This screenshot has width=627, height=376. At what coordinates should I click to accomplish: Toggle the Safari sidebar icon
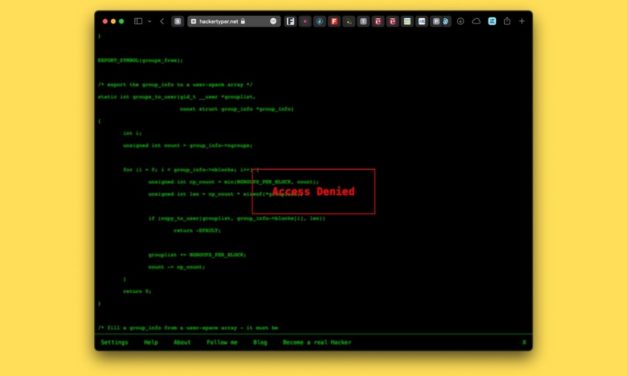tap(138, 21)
